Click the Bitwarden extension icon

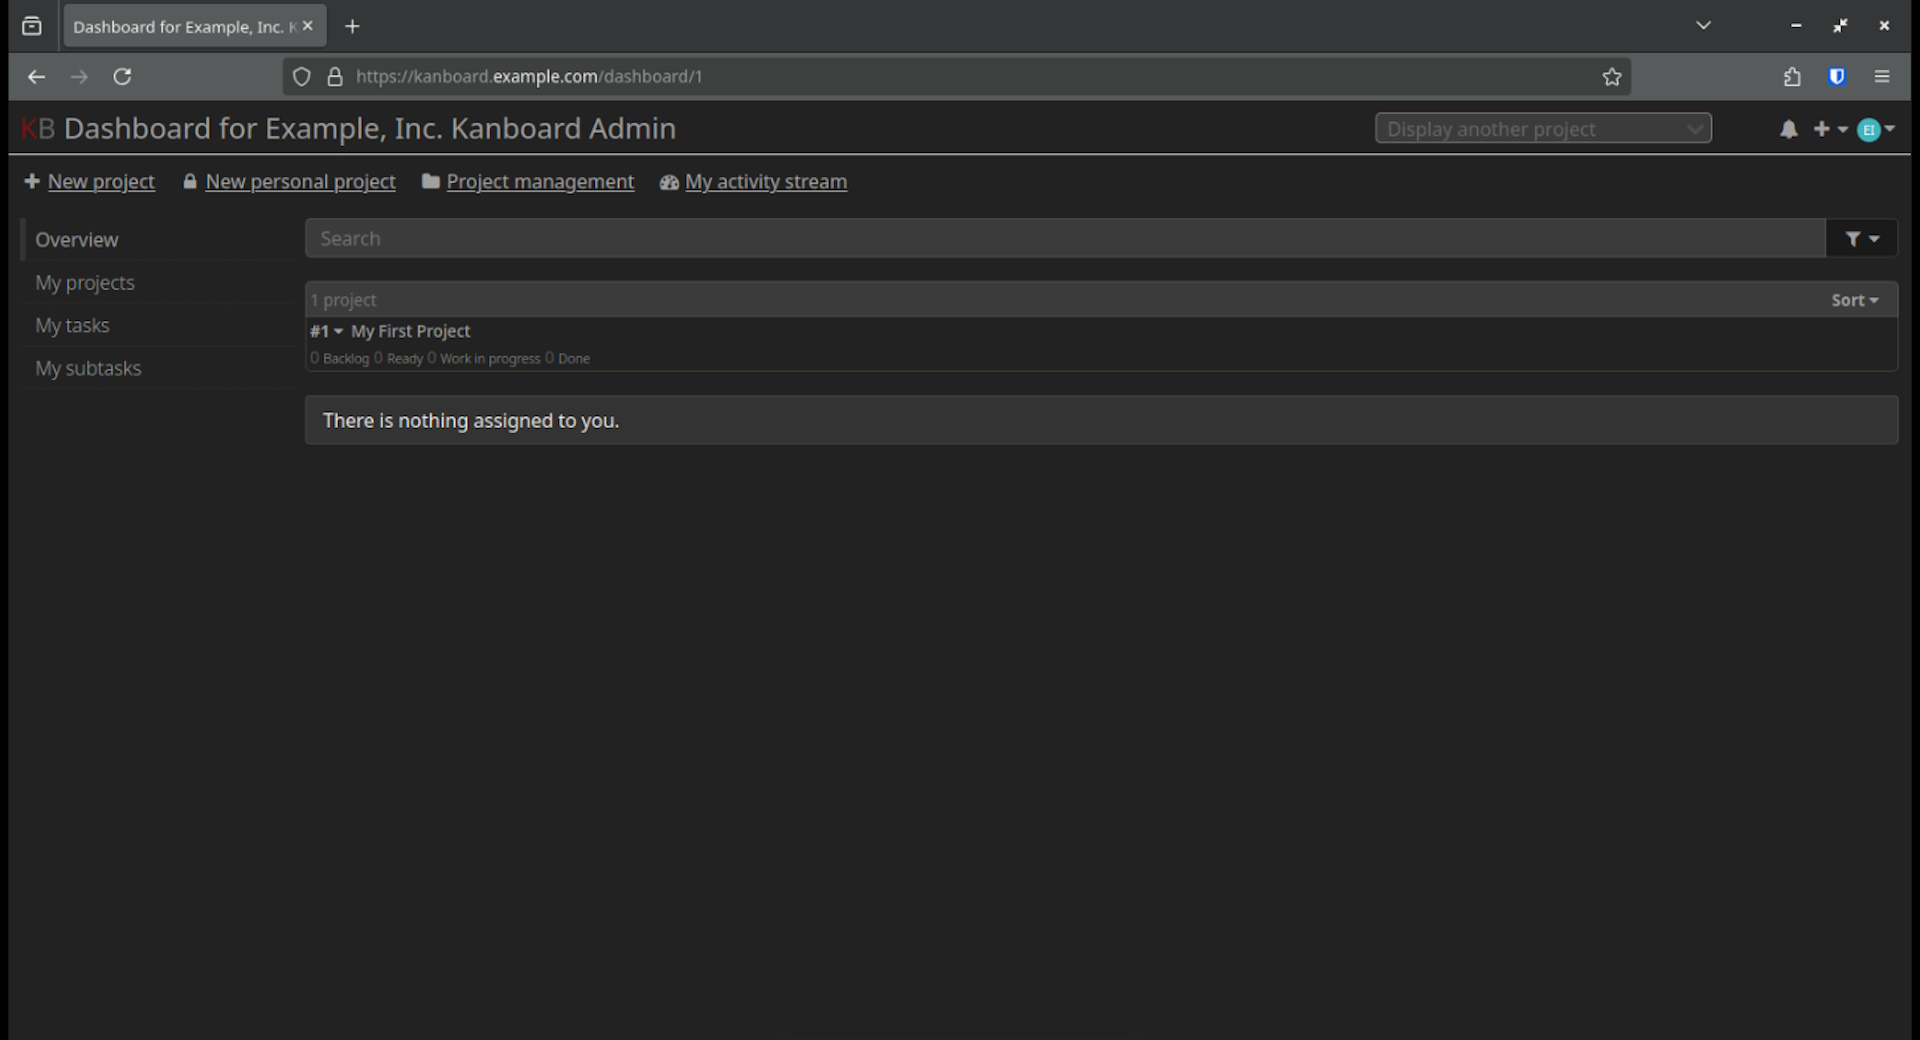(1836, 77)
